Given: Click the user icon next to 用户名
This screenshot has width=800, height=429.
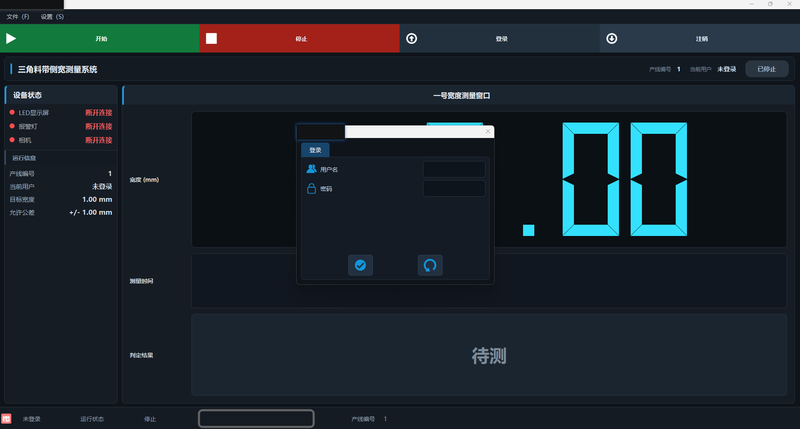Looking at the screenshot, I should coord(311,169).
